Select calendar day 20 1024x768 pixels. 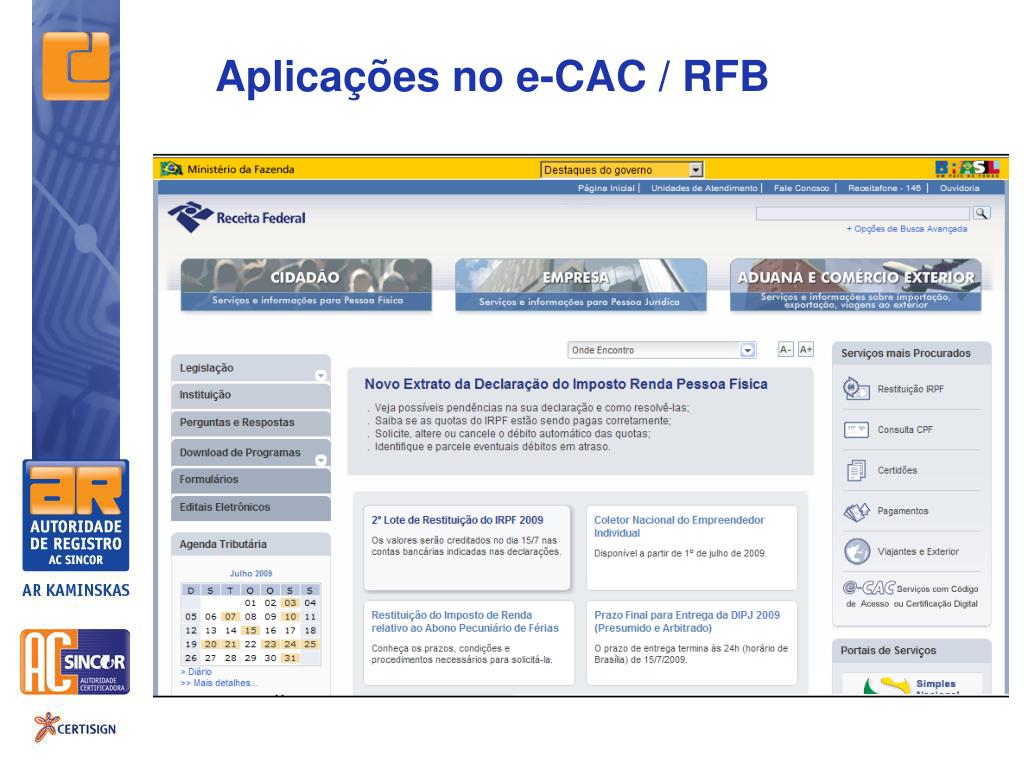[x=210, y=645]
